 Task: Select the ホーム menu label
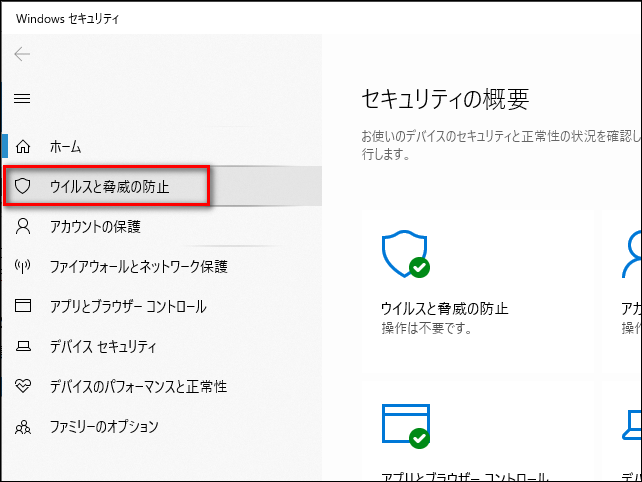point(66,147)
